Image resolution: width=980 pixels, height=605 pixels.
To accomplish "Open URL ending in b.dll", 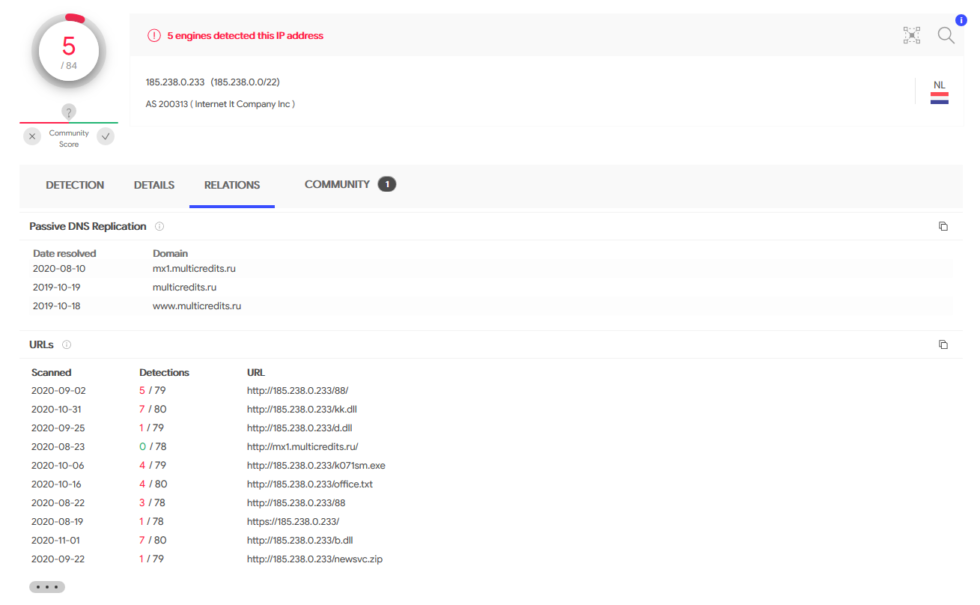I will [x=300, y=540].
